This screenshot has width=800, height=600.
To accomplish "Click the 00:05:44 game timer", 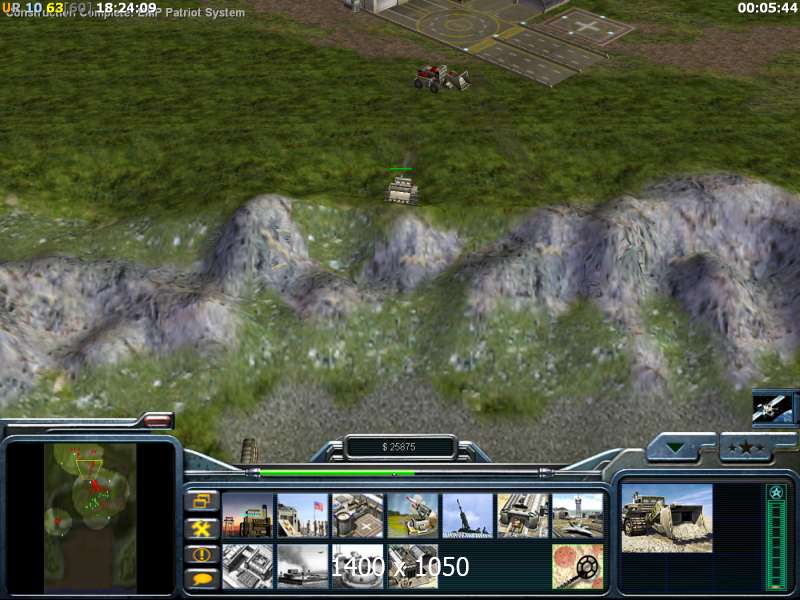I will pyautogui.click(x=767, y=8).
